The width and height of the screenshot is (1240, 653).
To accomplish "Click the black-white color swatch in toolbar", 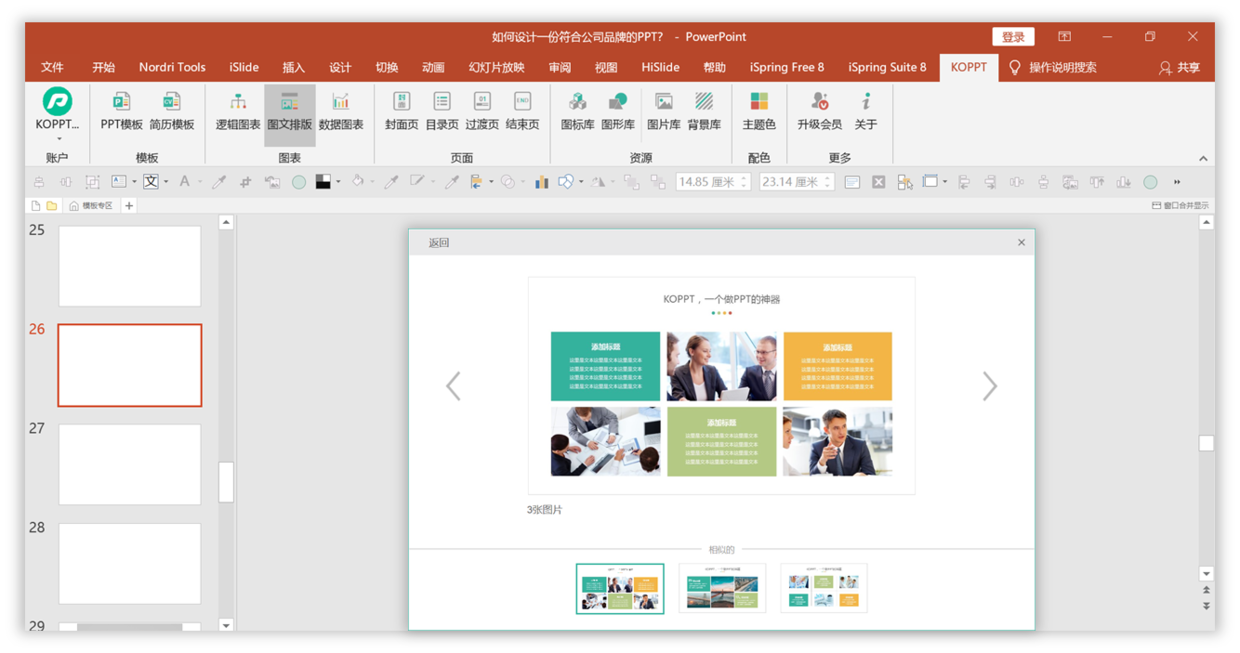I will [323, 182].
